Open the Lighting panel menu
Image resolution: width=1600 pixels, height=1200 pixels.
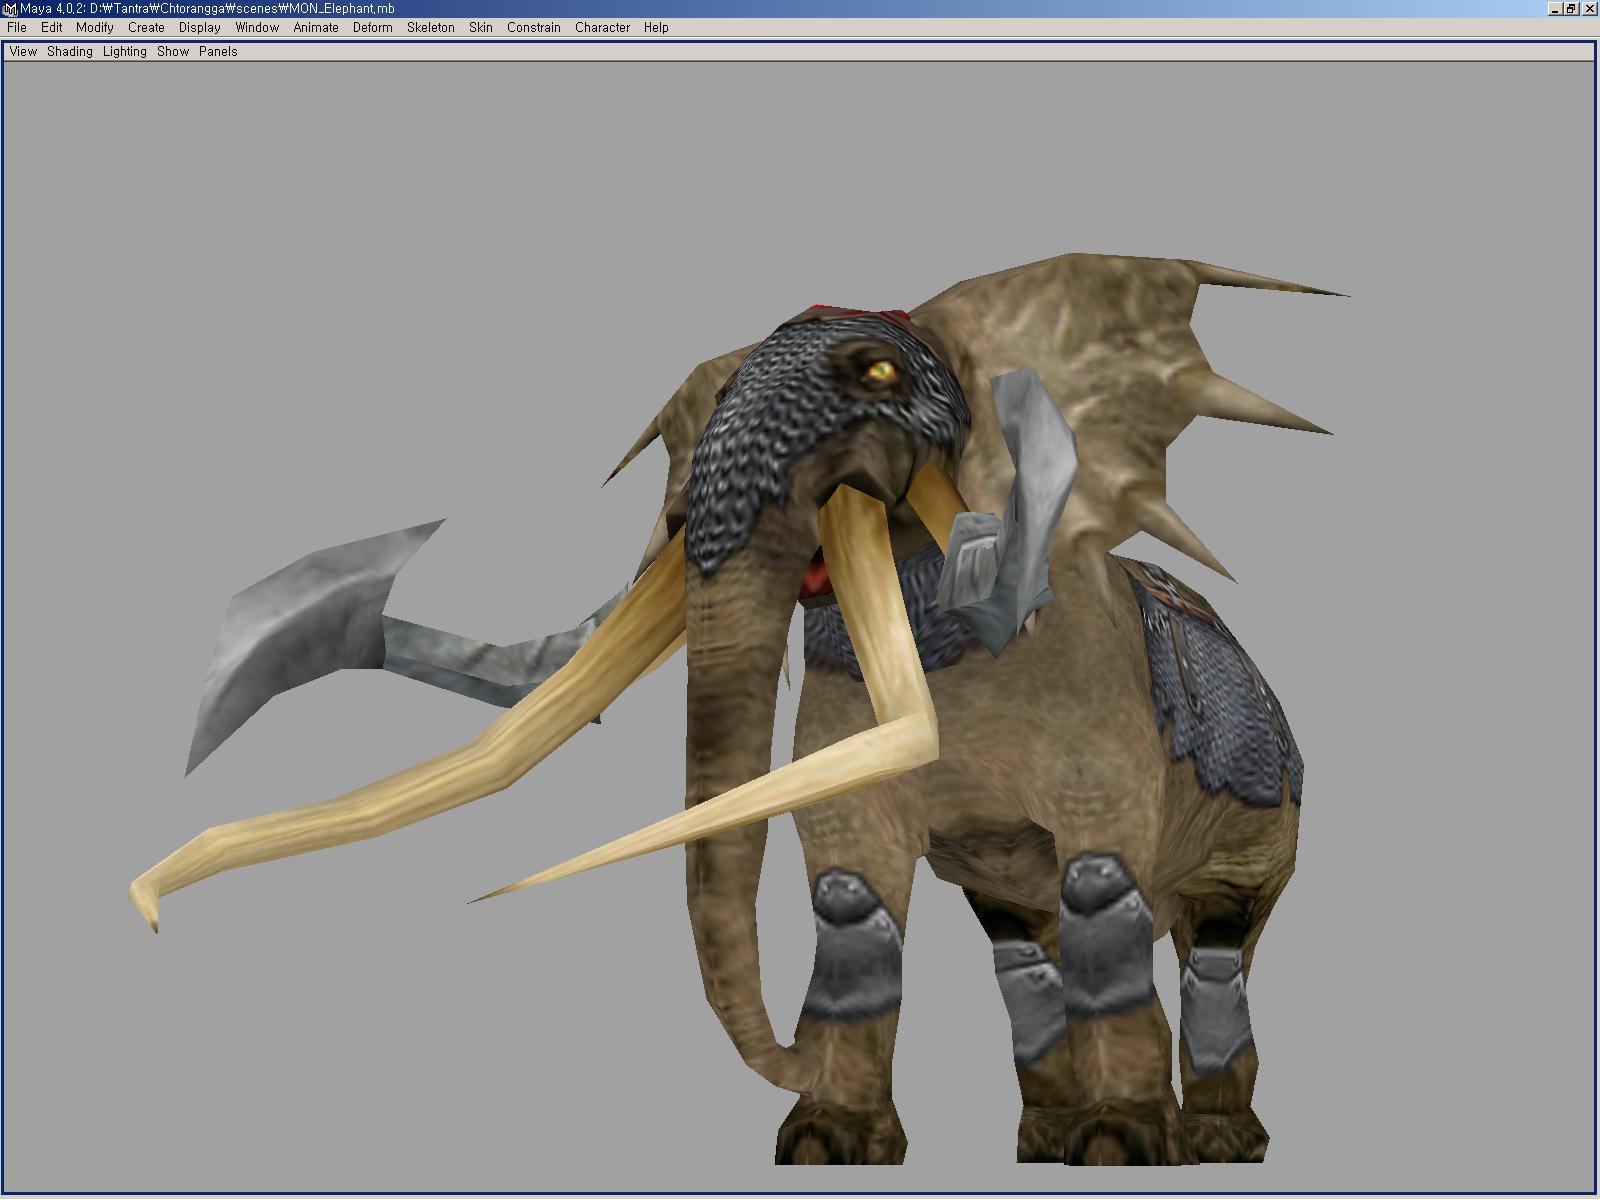(x=125, y=51)
